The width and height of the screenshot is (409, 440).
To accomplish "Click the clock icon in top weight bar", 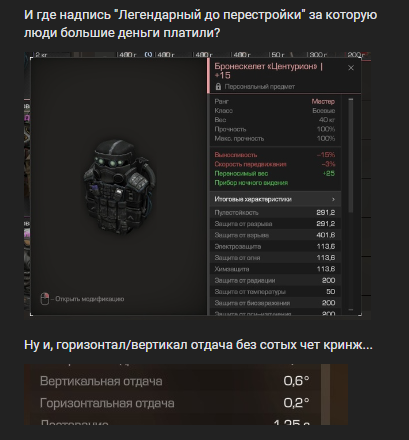I will (x=148, y=54).
